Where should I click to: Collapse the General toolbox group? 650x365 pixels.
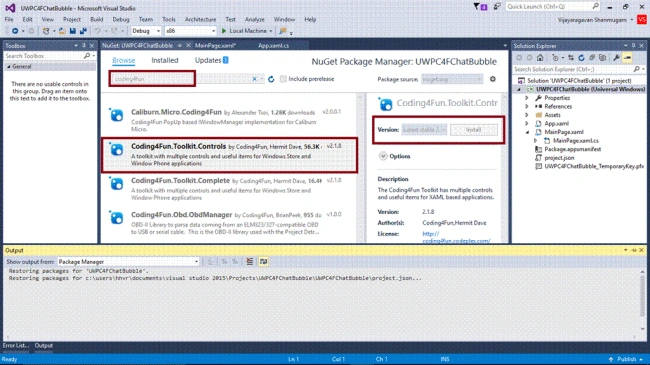tap(9, 66)
